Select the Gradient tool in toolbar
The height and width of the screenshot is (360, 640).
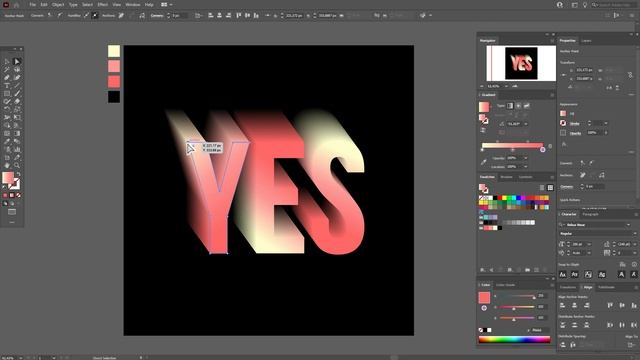coord(17,133)
